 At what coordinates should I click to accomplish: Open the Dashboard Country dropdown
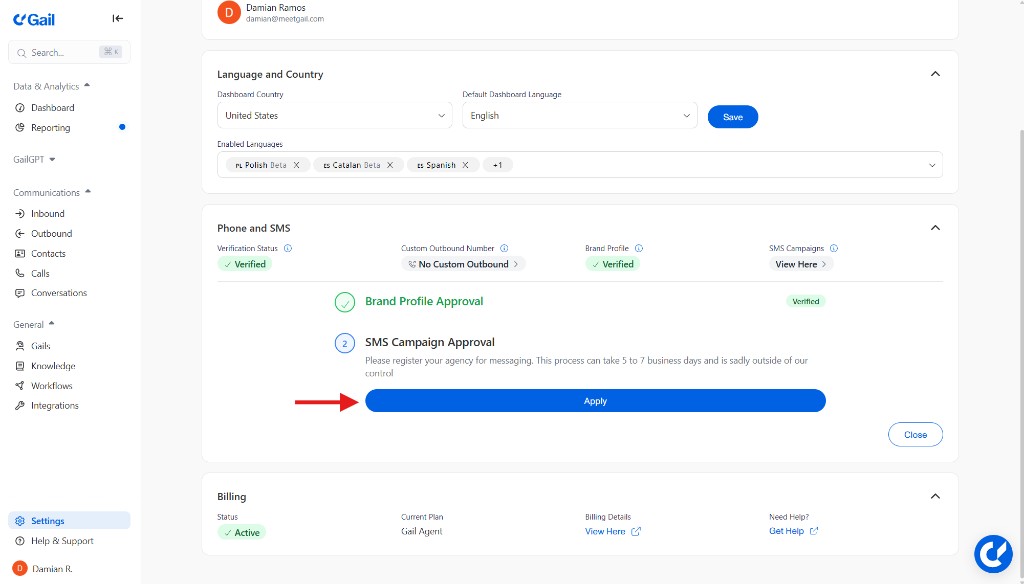(334, 116)
